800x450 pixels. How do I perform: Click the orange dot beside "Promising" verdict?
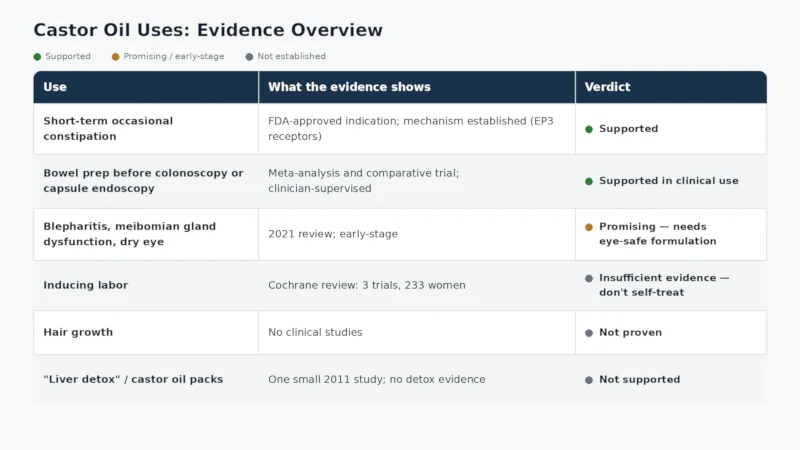(x=589, y=227)
